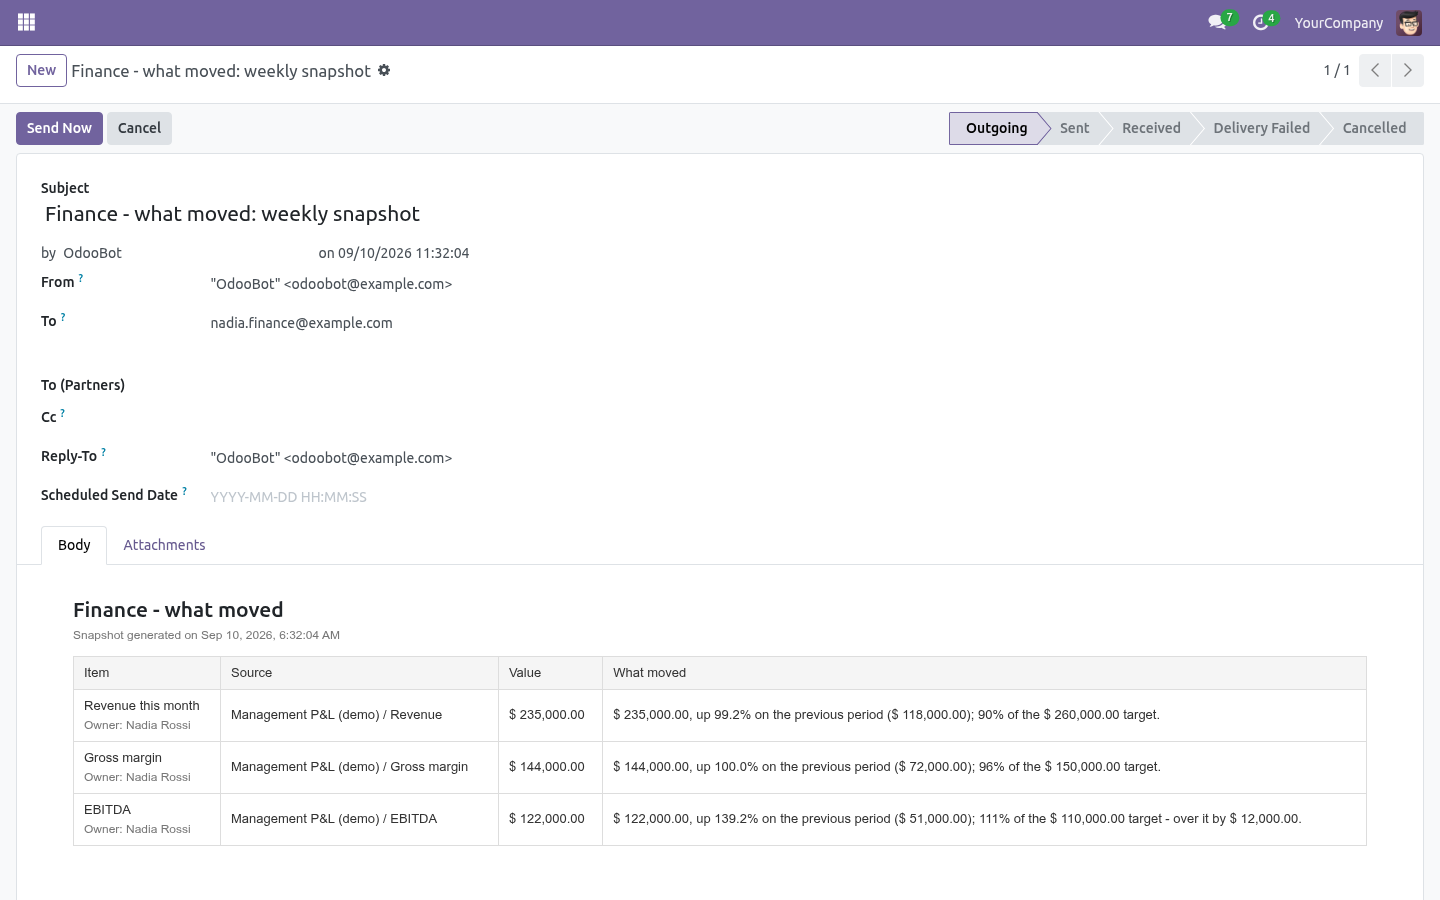Show help tooltip next to To
Image resolution: width=1440 pixels, height=900 pixels.
click(63, 317)
